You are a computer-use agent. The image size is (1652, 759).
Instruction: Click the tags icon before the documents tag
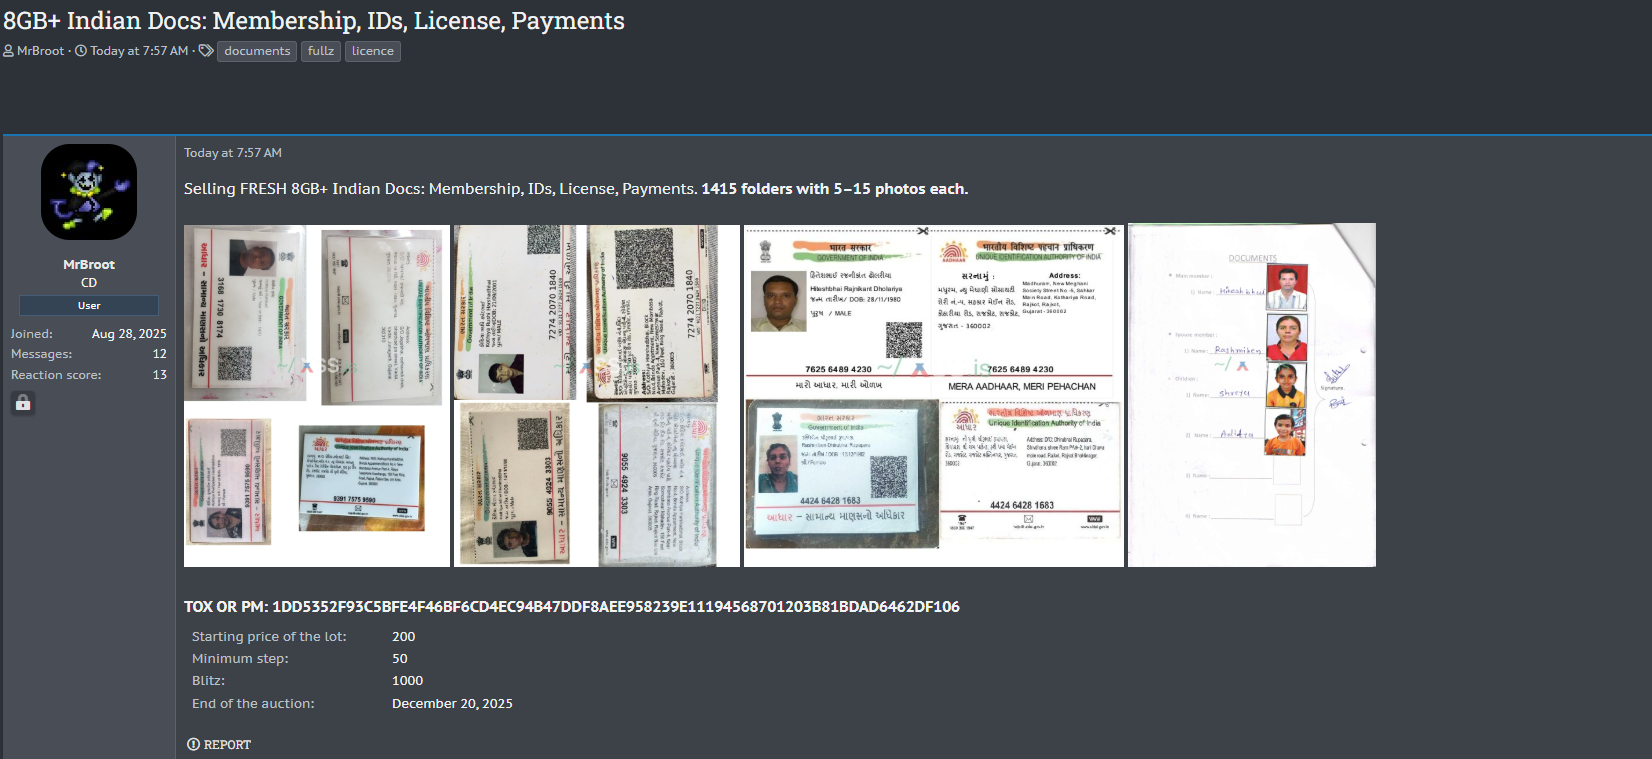[x=206, y=51]
